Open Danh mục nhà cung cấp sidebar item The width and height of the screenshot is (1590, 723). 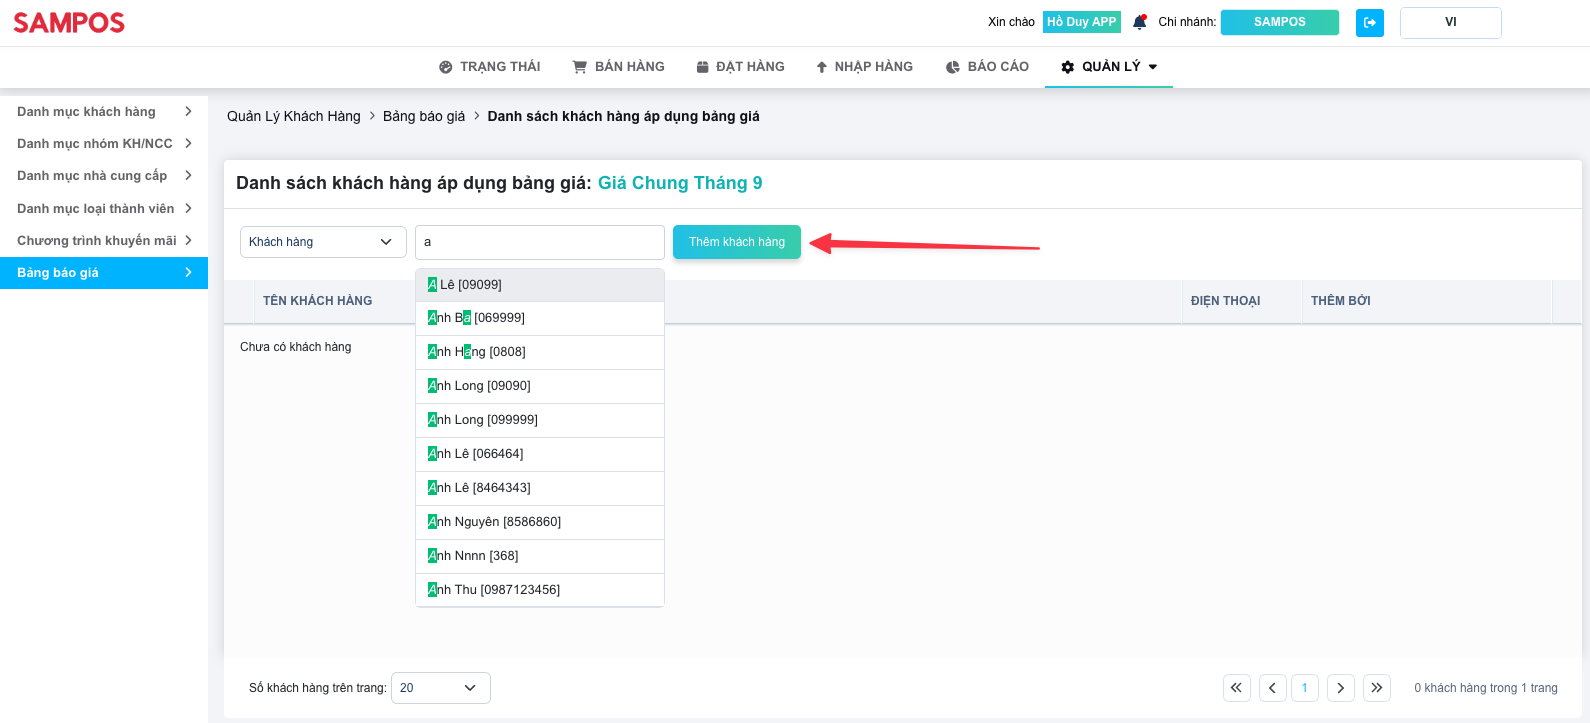pos(104,176)
